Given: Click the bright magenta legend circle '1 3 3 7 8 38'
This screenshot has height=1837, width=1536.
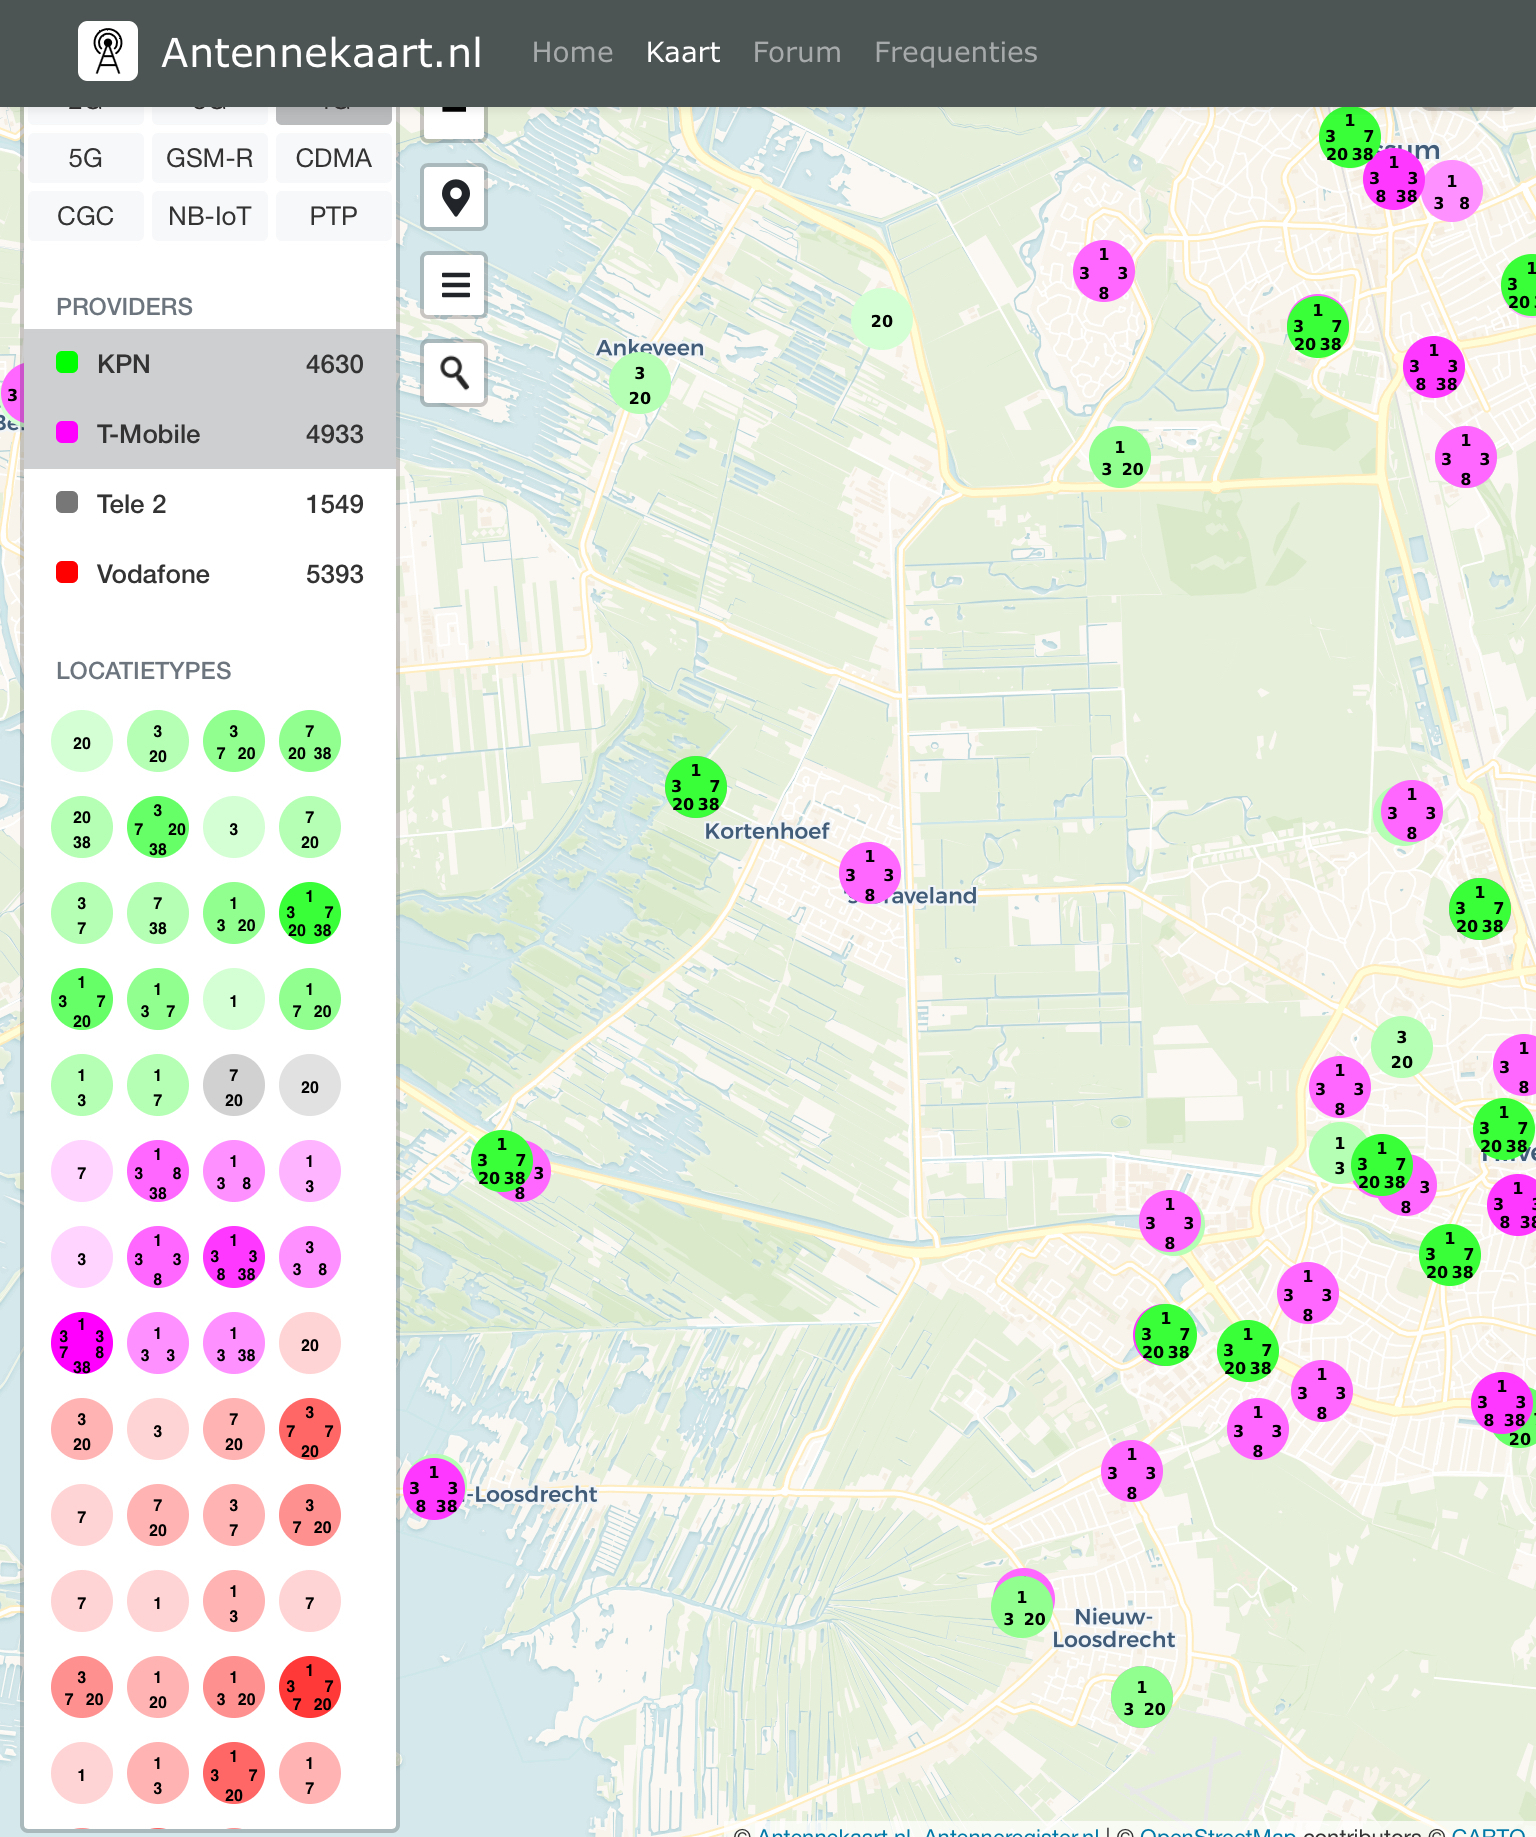Looking at the screenshot, I should [82, 1344].
